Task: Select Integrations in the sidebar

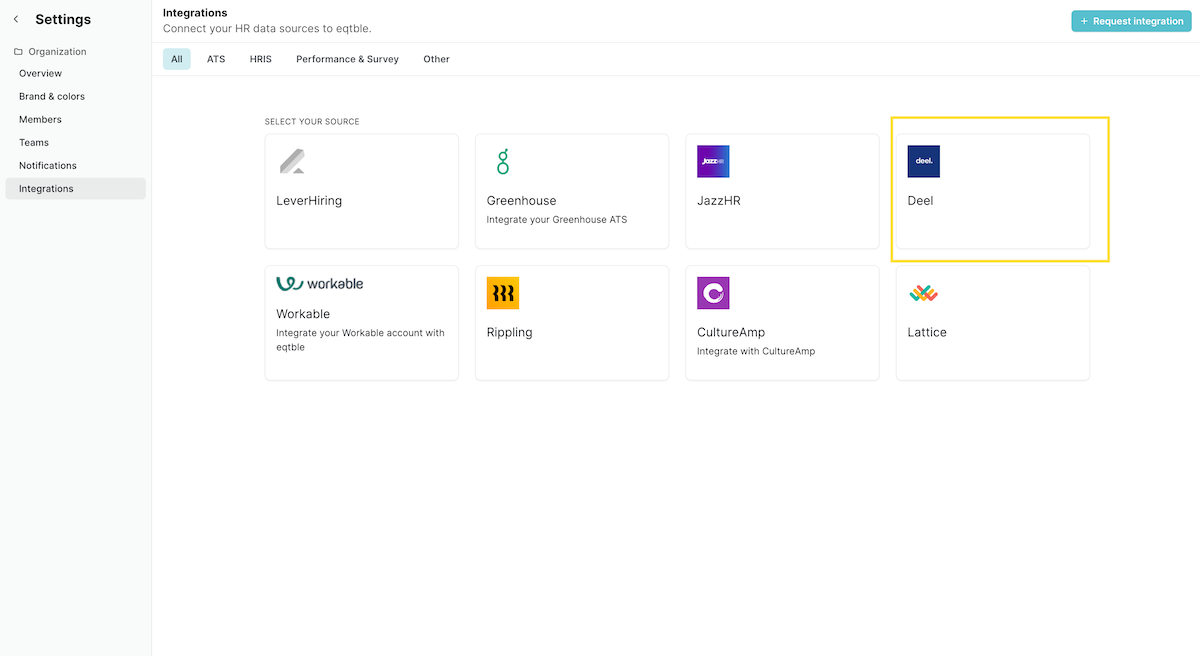Action: [76, 188]
